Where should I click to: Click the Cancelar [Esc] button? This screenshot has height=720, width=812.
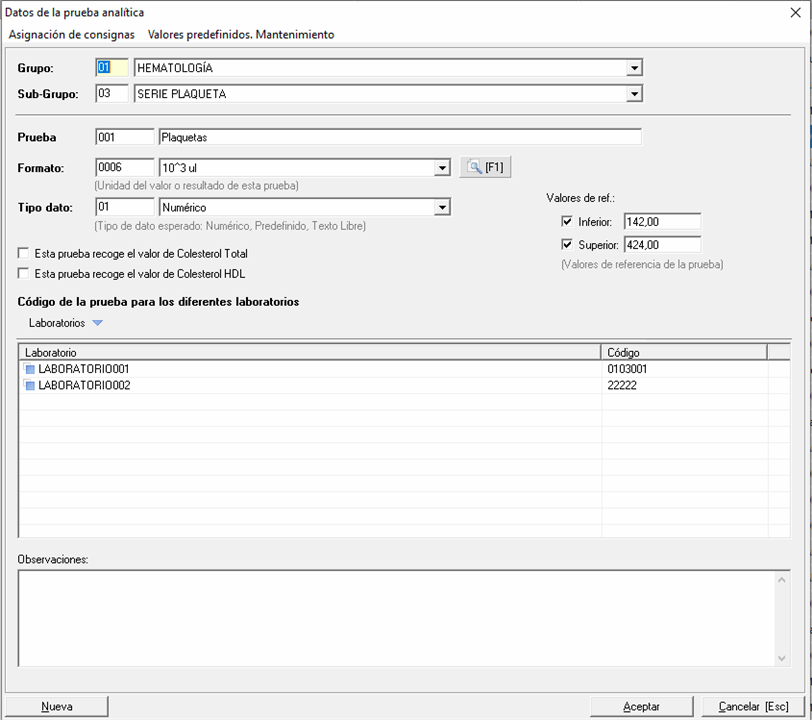pos(746,706)
